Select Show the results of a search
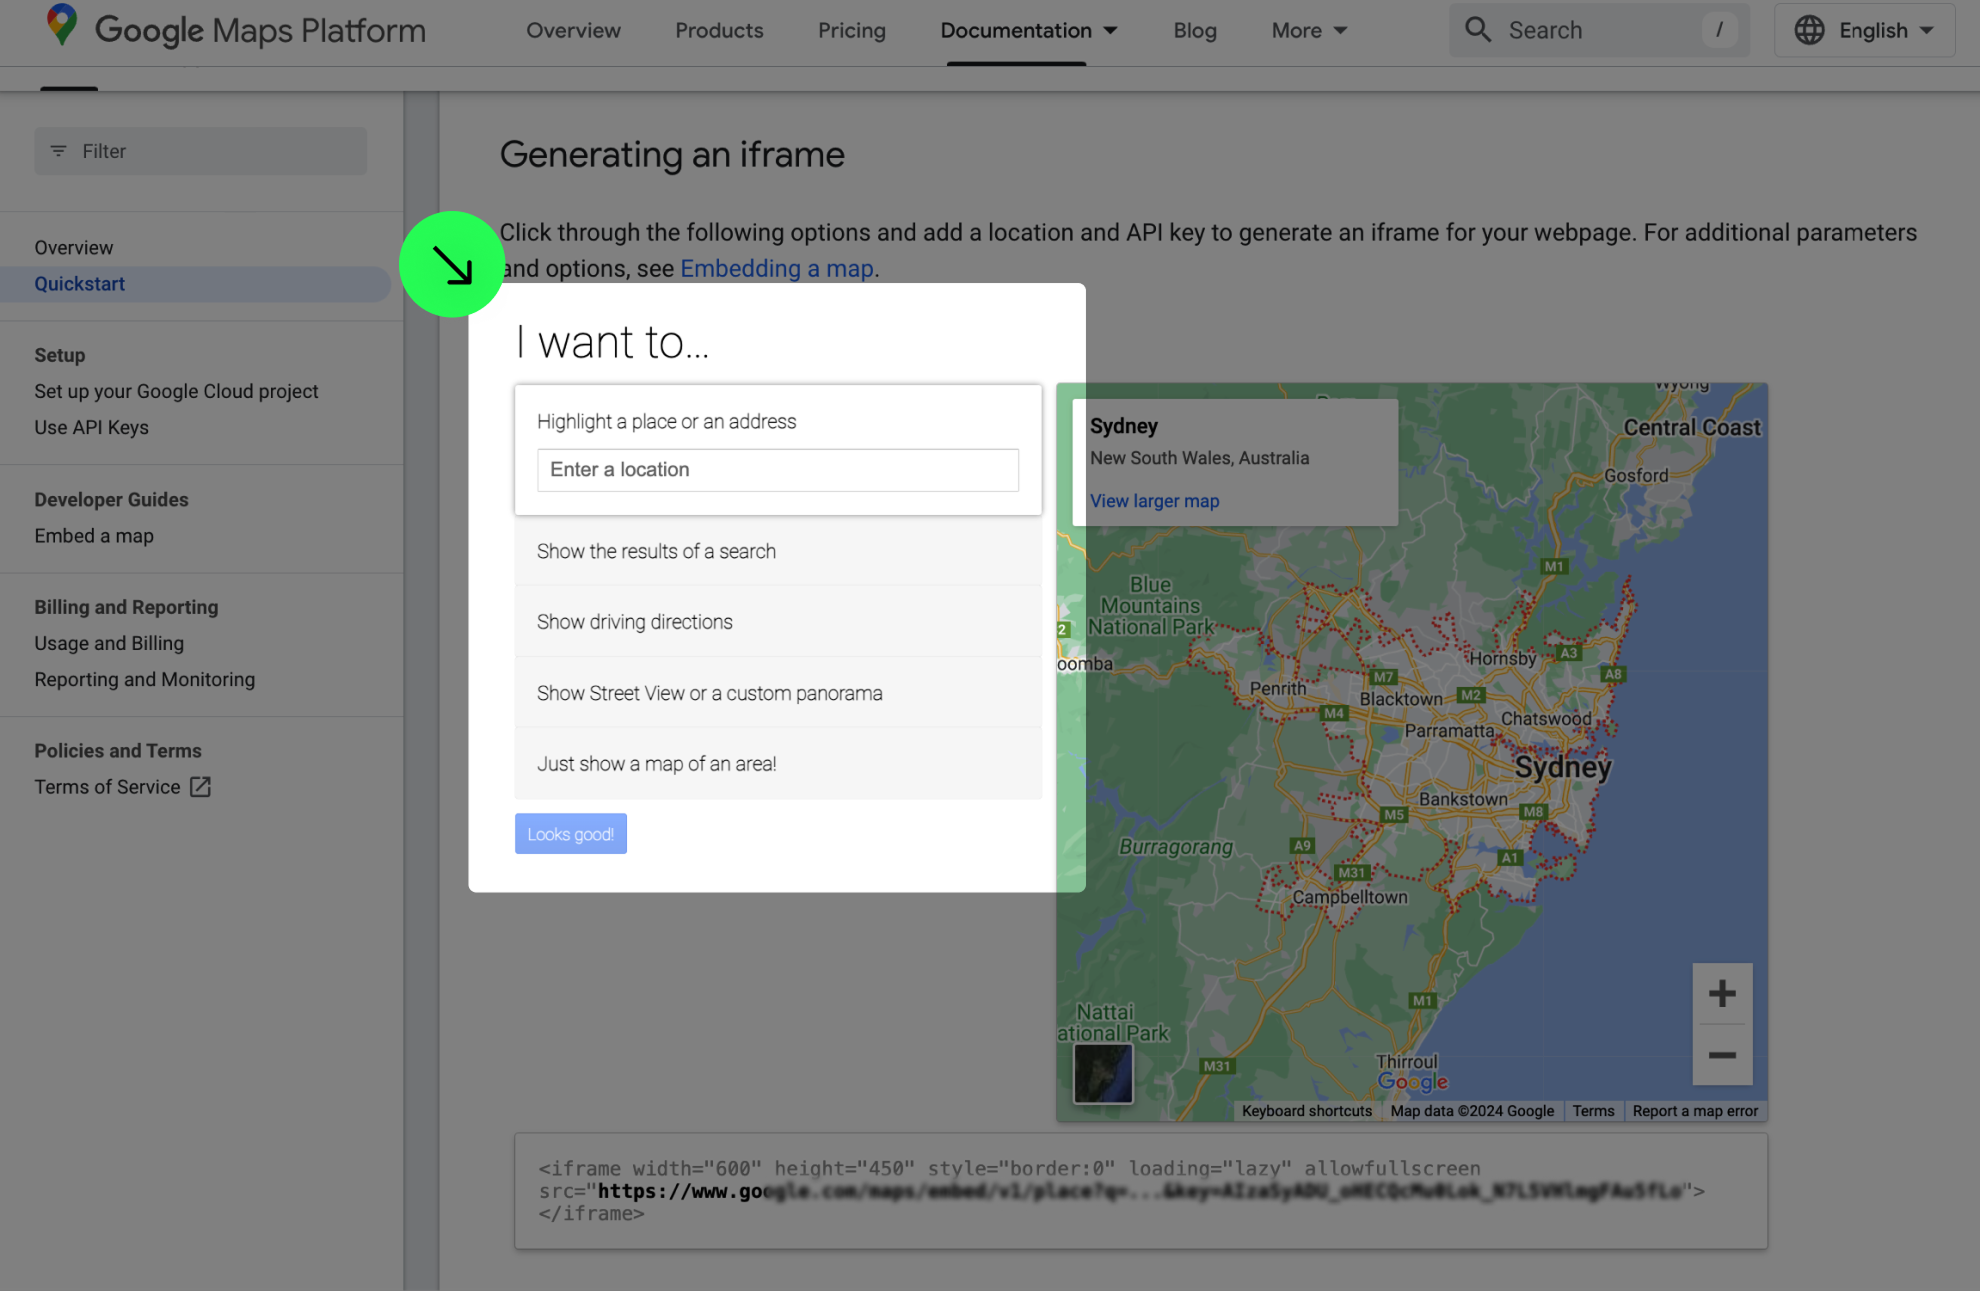 point(656,551)
